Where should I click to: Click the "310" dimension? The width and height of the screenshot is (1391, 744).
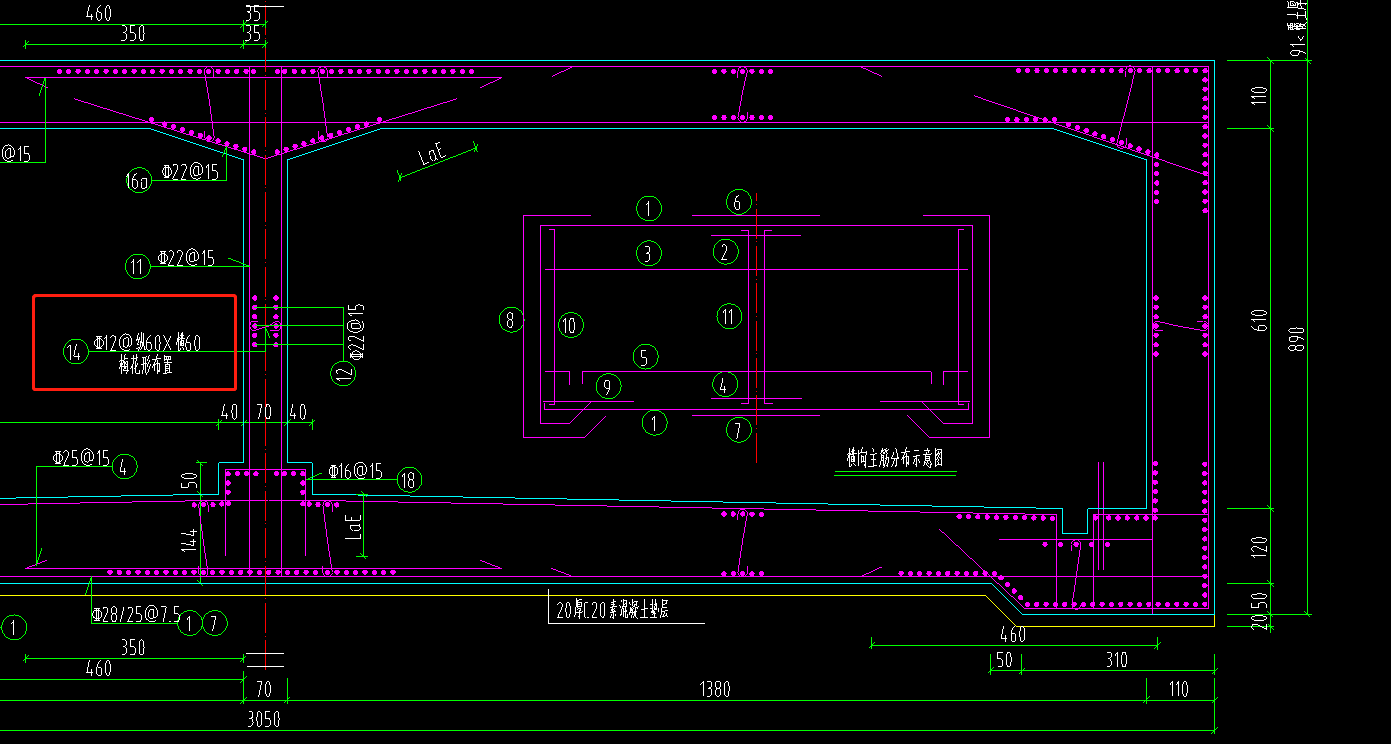(x=1117, y=659)
